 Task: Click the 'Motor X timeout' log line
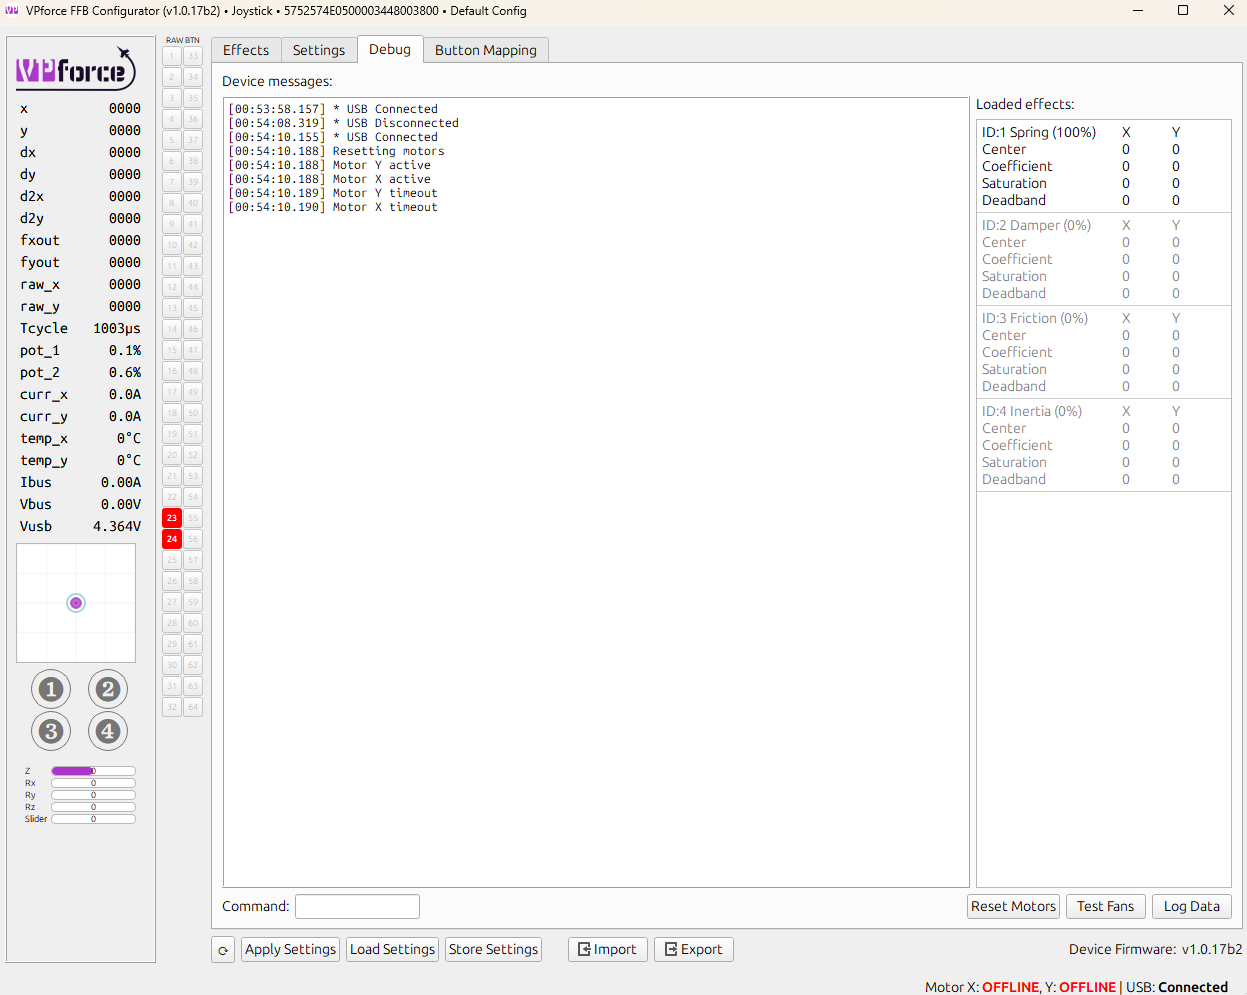(333, 207)
